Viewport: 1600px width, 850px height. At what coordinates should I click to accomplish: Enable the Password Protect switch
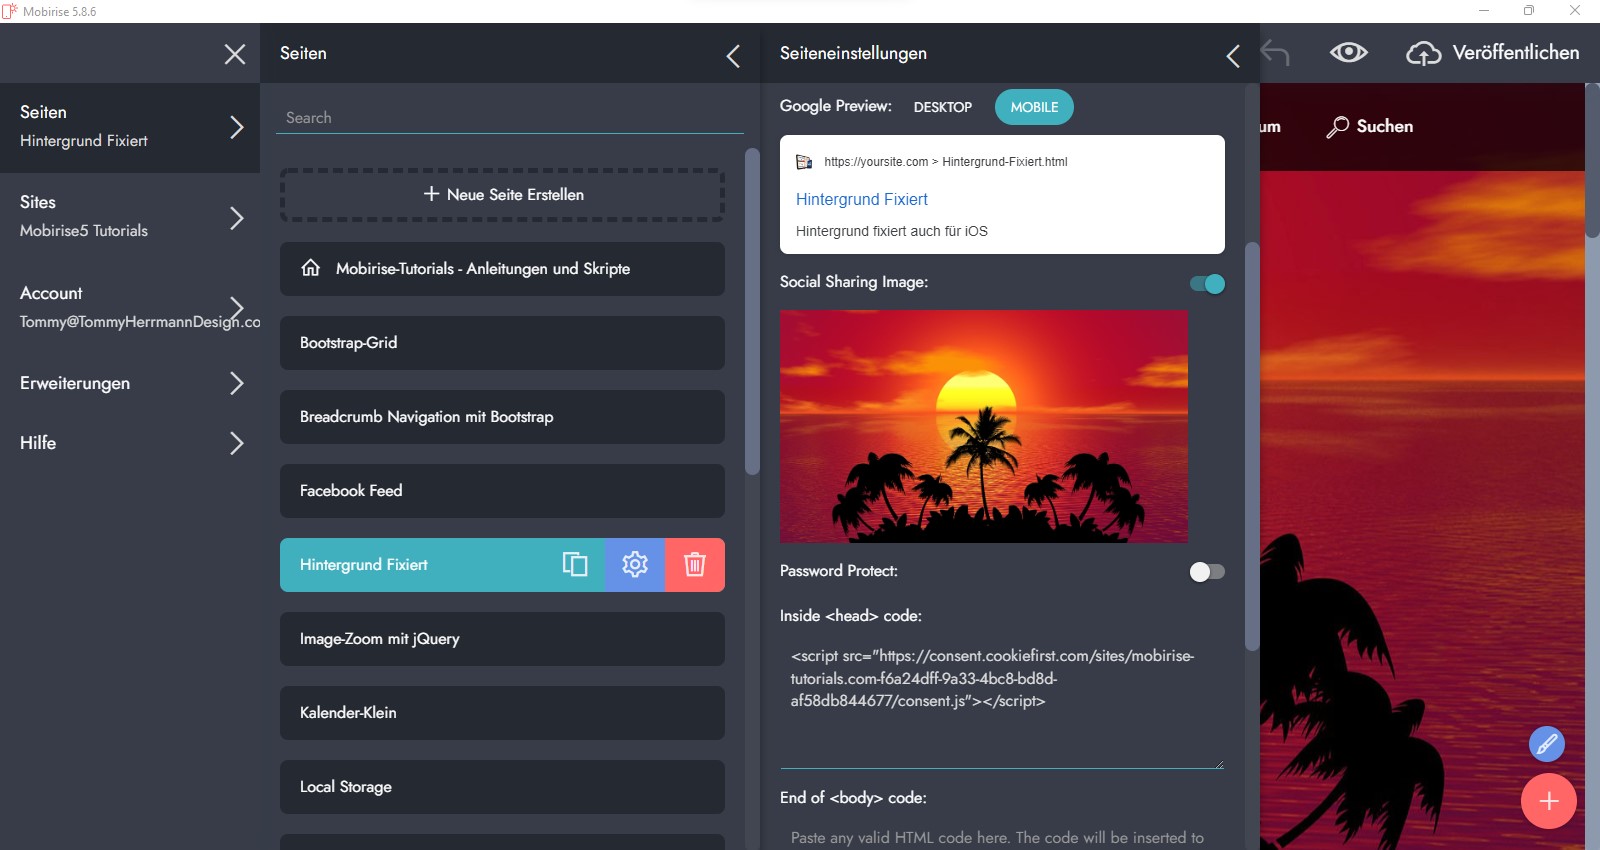[1207, 572]
